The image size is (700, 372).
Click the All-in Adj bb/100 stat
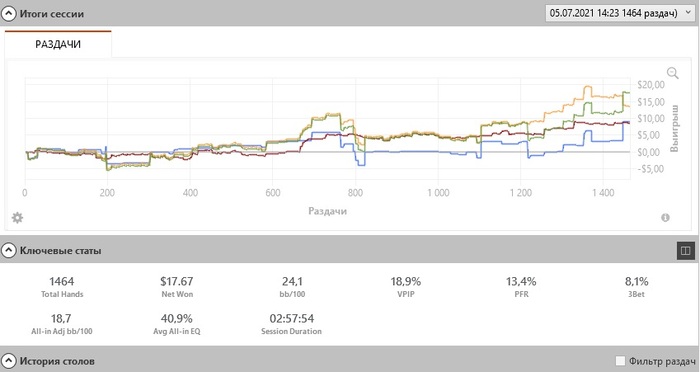pos(62,324)
